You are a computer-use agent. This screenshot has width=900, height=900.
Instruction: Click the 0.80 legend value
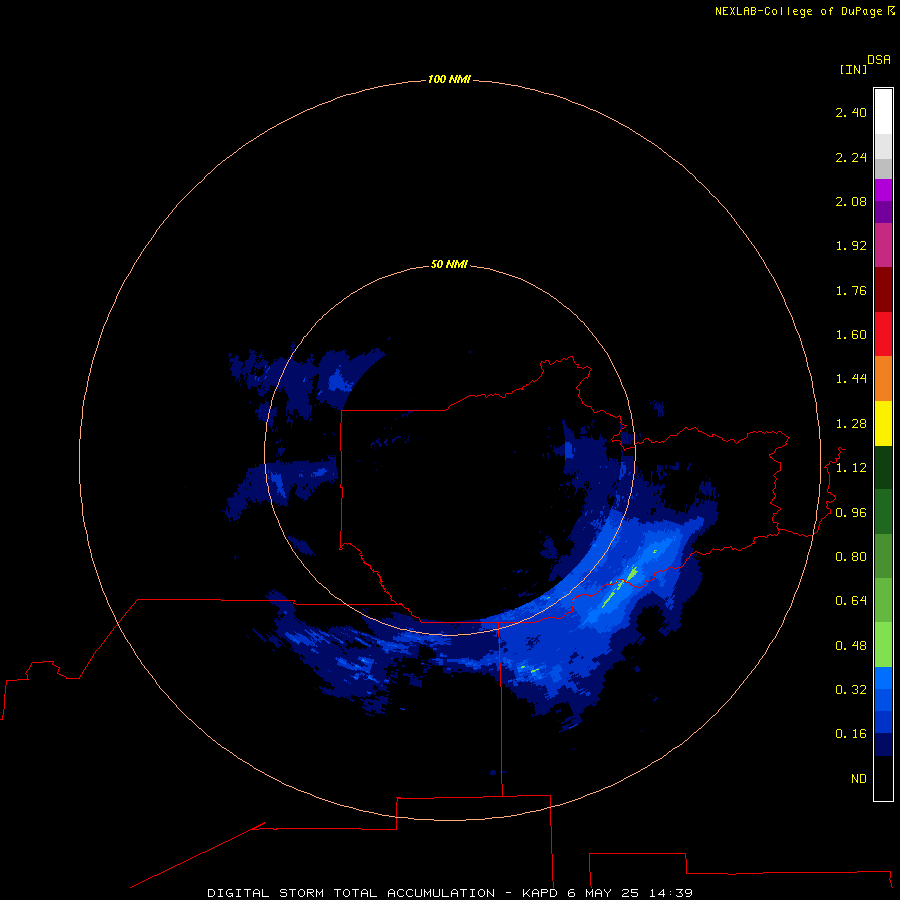(851, 557)
